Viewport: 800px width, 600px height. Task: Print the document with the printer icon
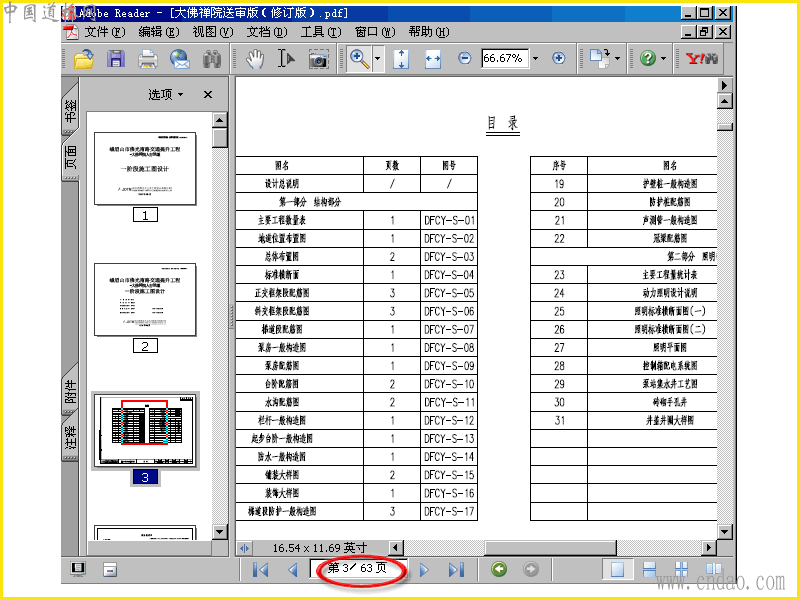(147, 59)
